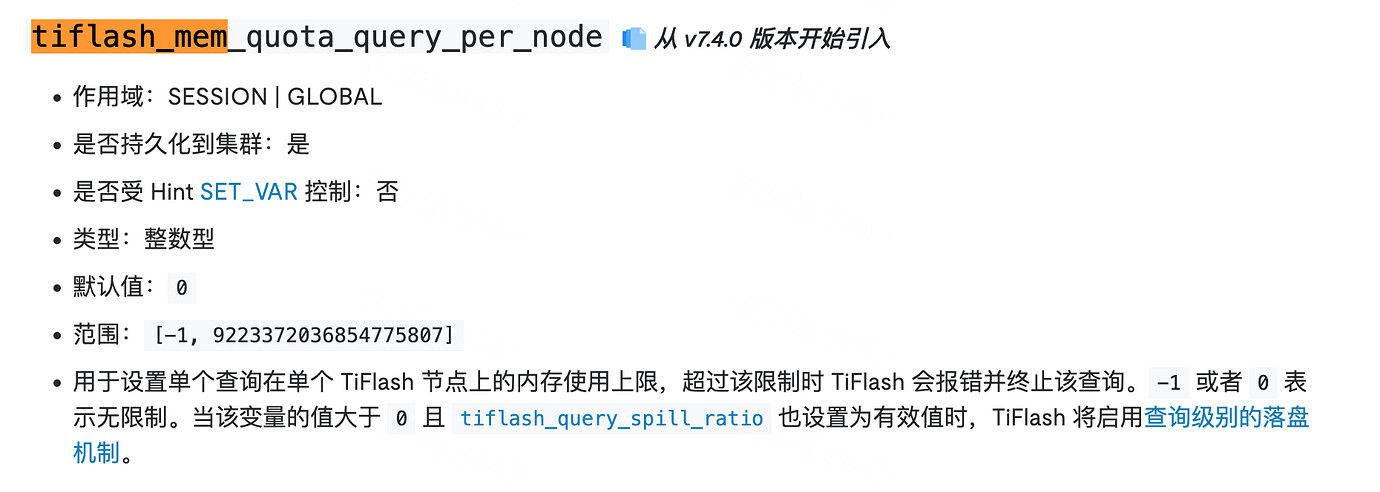Click the 是否受 Hint text
Image resolution: width=1380 pixels, height=492 pixels.
click(x=134, y=192)
